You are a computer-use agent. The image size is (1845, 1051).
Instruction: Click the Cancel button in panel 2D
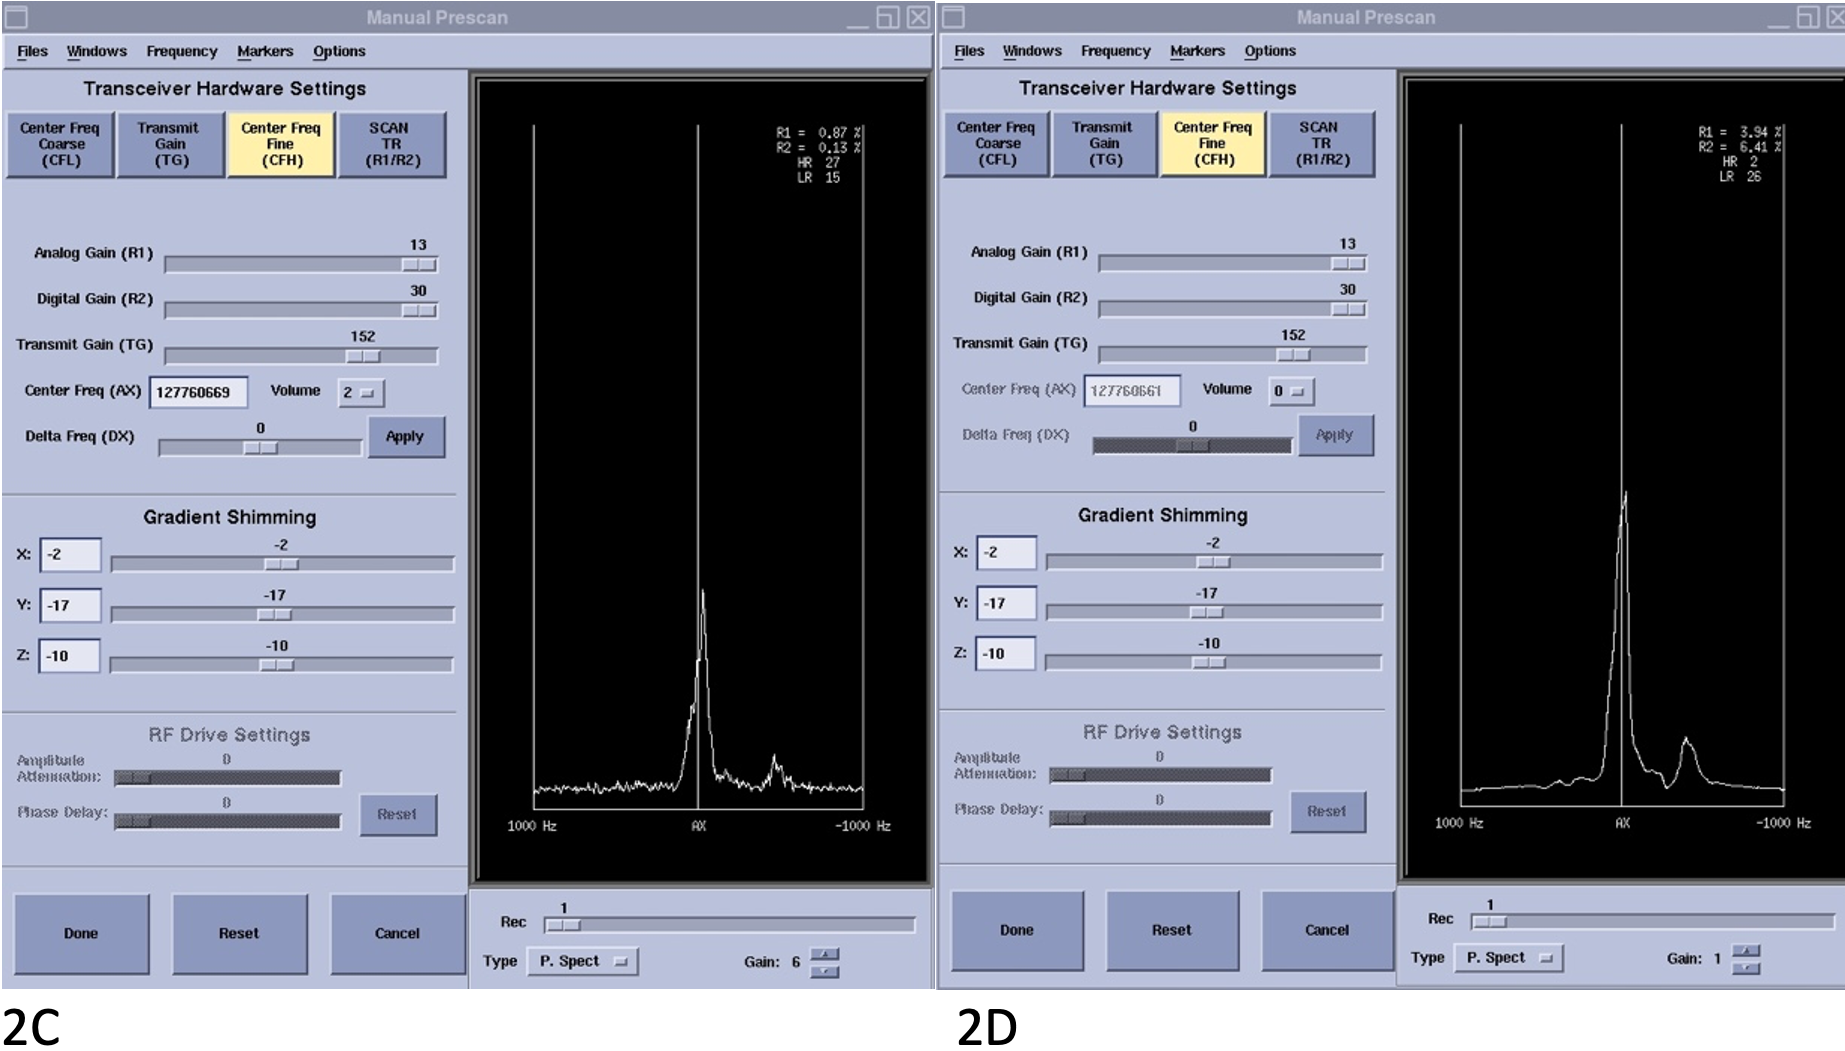tap(1326, 930)
